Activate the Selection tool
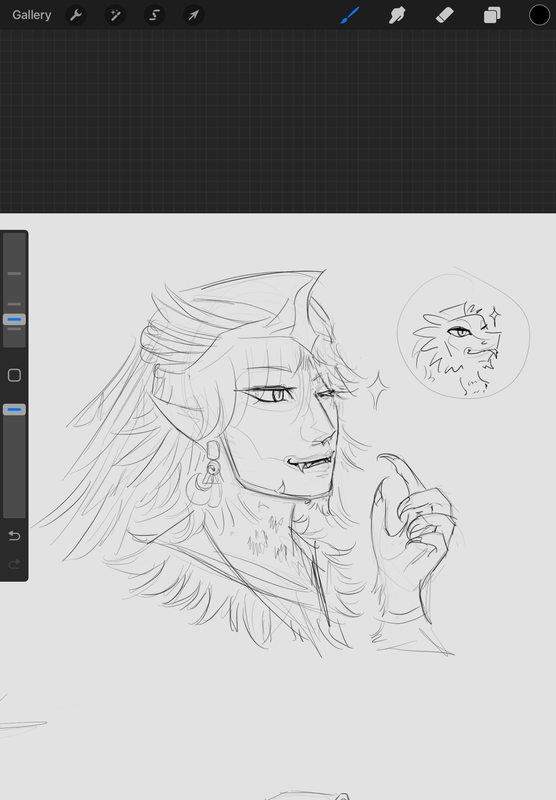 (155, 15)
